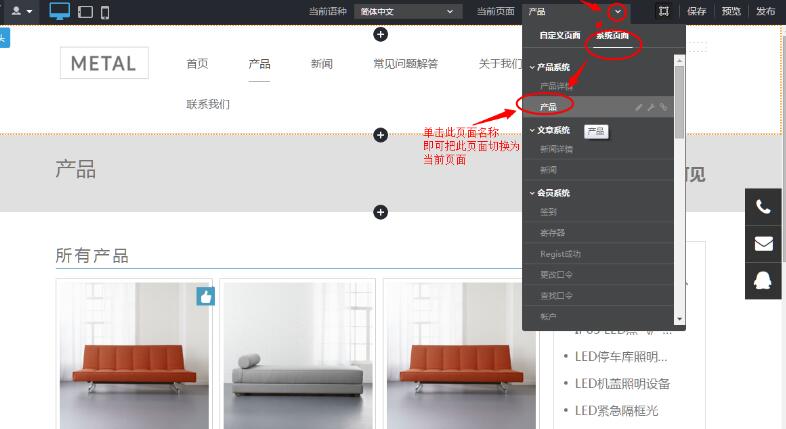
Task: Click the scrollbar down arrow in page list
Action: [679, 319]
